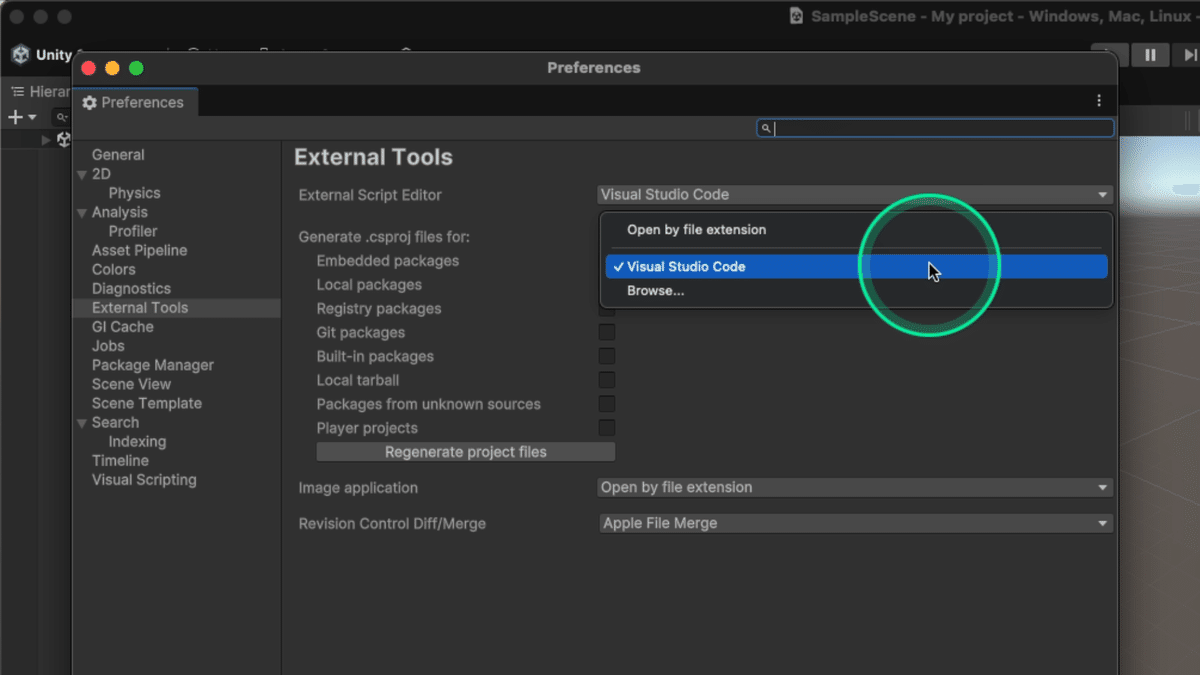The width and height of the screenshot is (1200, 675).
Task: Click the Local packages label
Action: pos(369,285)
